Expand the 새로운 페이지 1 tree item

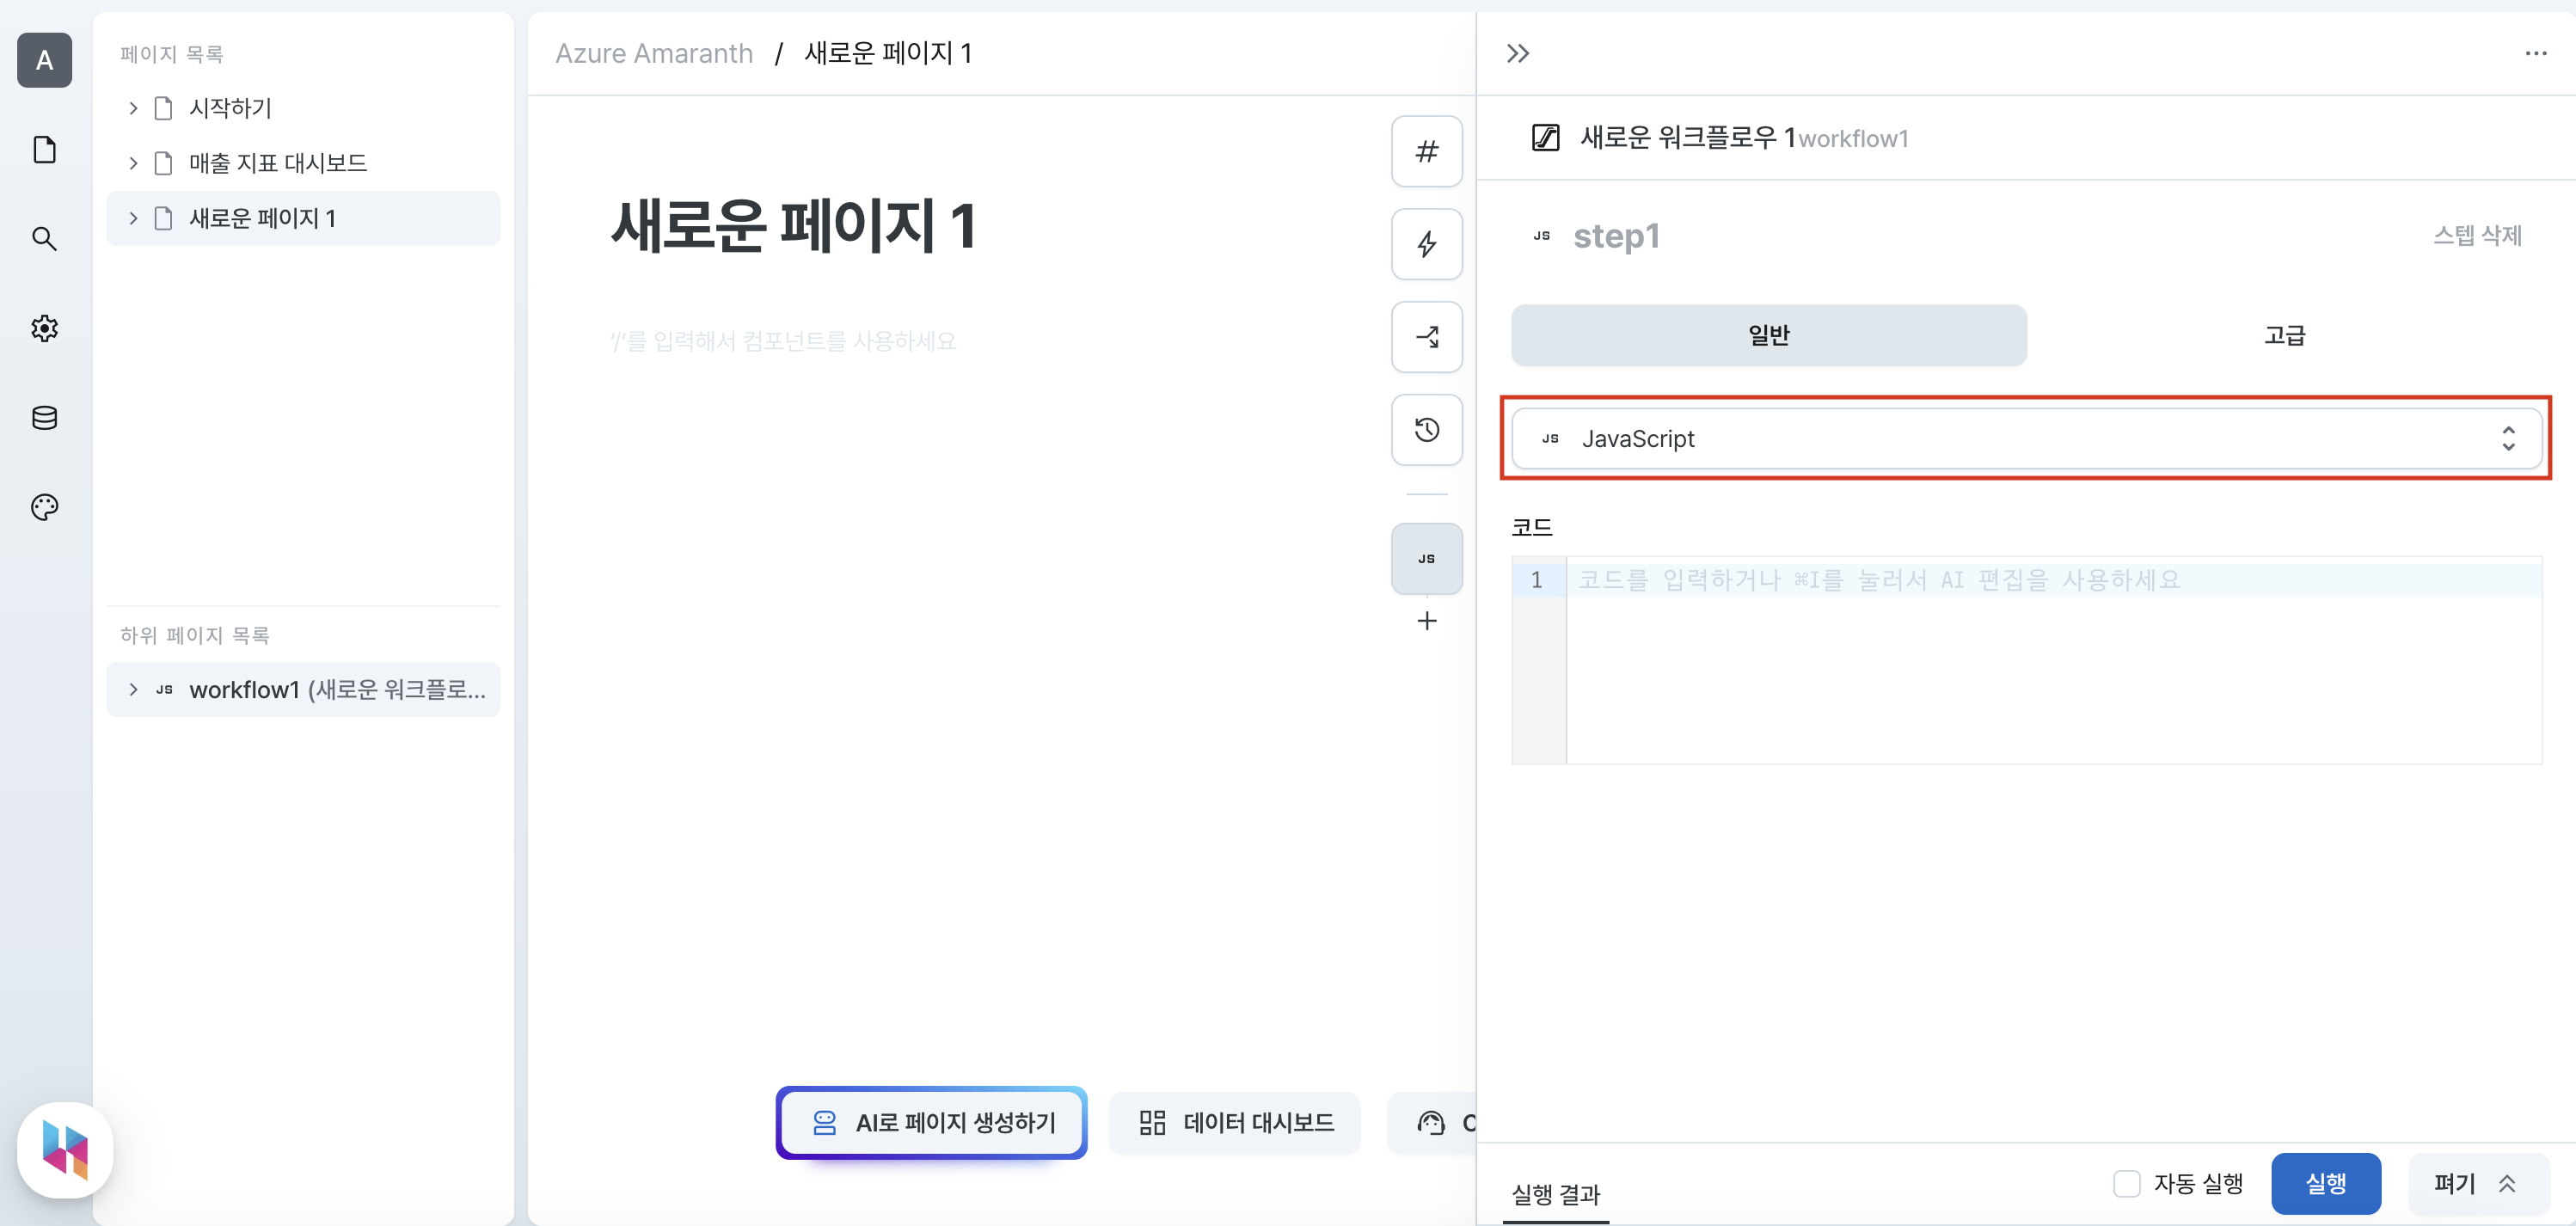(x=133, y=218)
